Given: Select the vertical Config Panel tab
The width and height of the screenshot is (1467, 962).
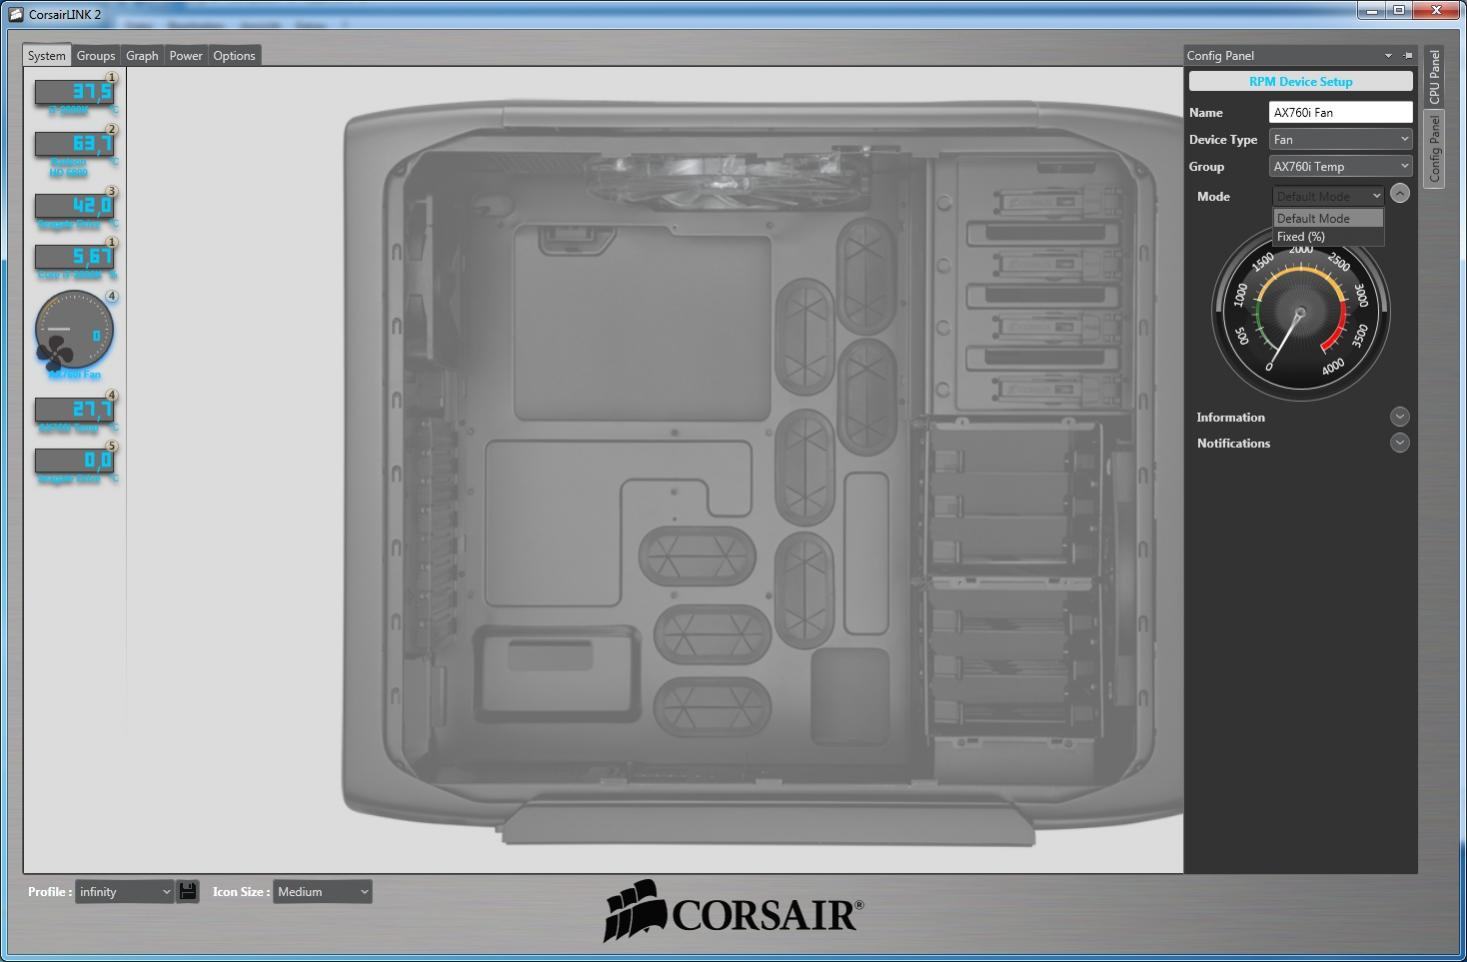Looking at the screenshot, I should 1434,148.
